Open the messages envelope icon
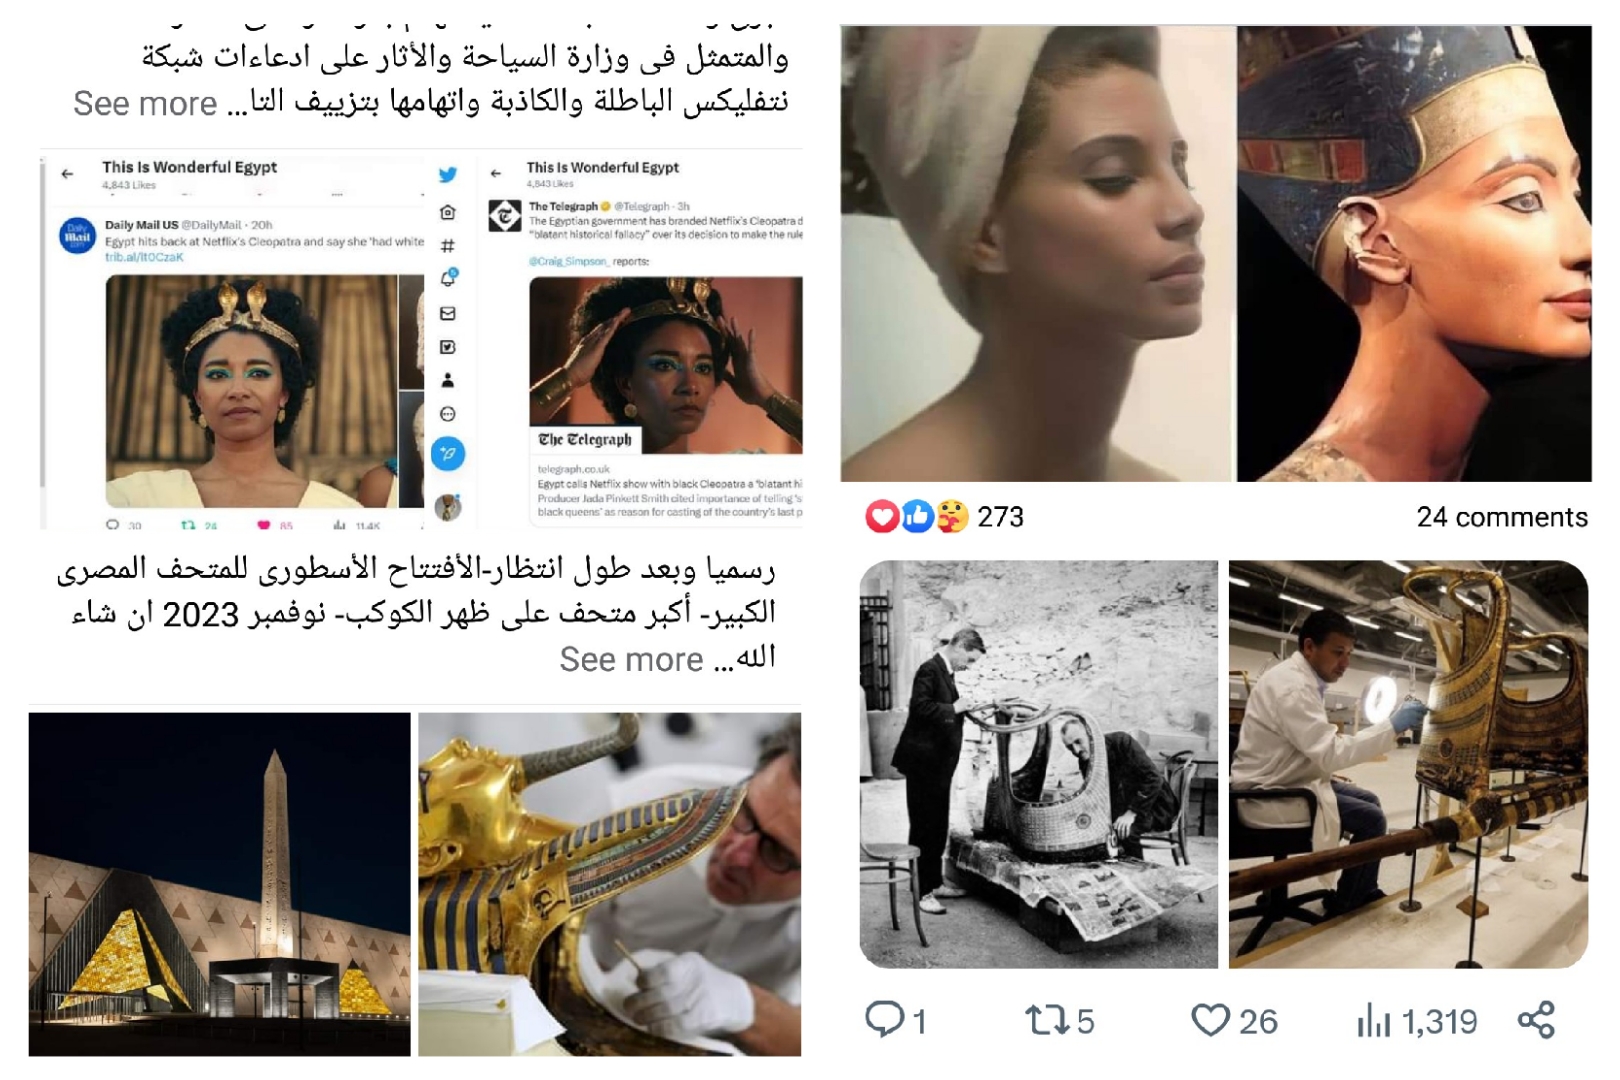This screenshot has width=1620, height=1080. click(x=448, y=313)
